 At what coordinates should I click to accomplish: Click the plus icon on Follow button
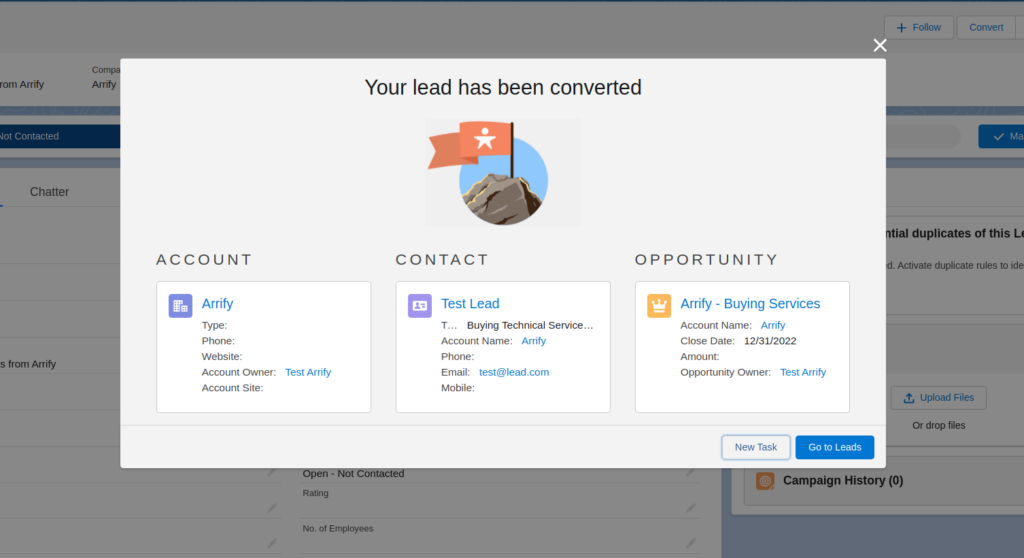click(901, 27)
